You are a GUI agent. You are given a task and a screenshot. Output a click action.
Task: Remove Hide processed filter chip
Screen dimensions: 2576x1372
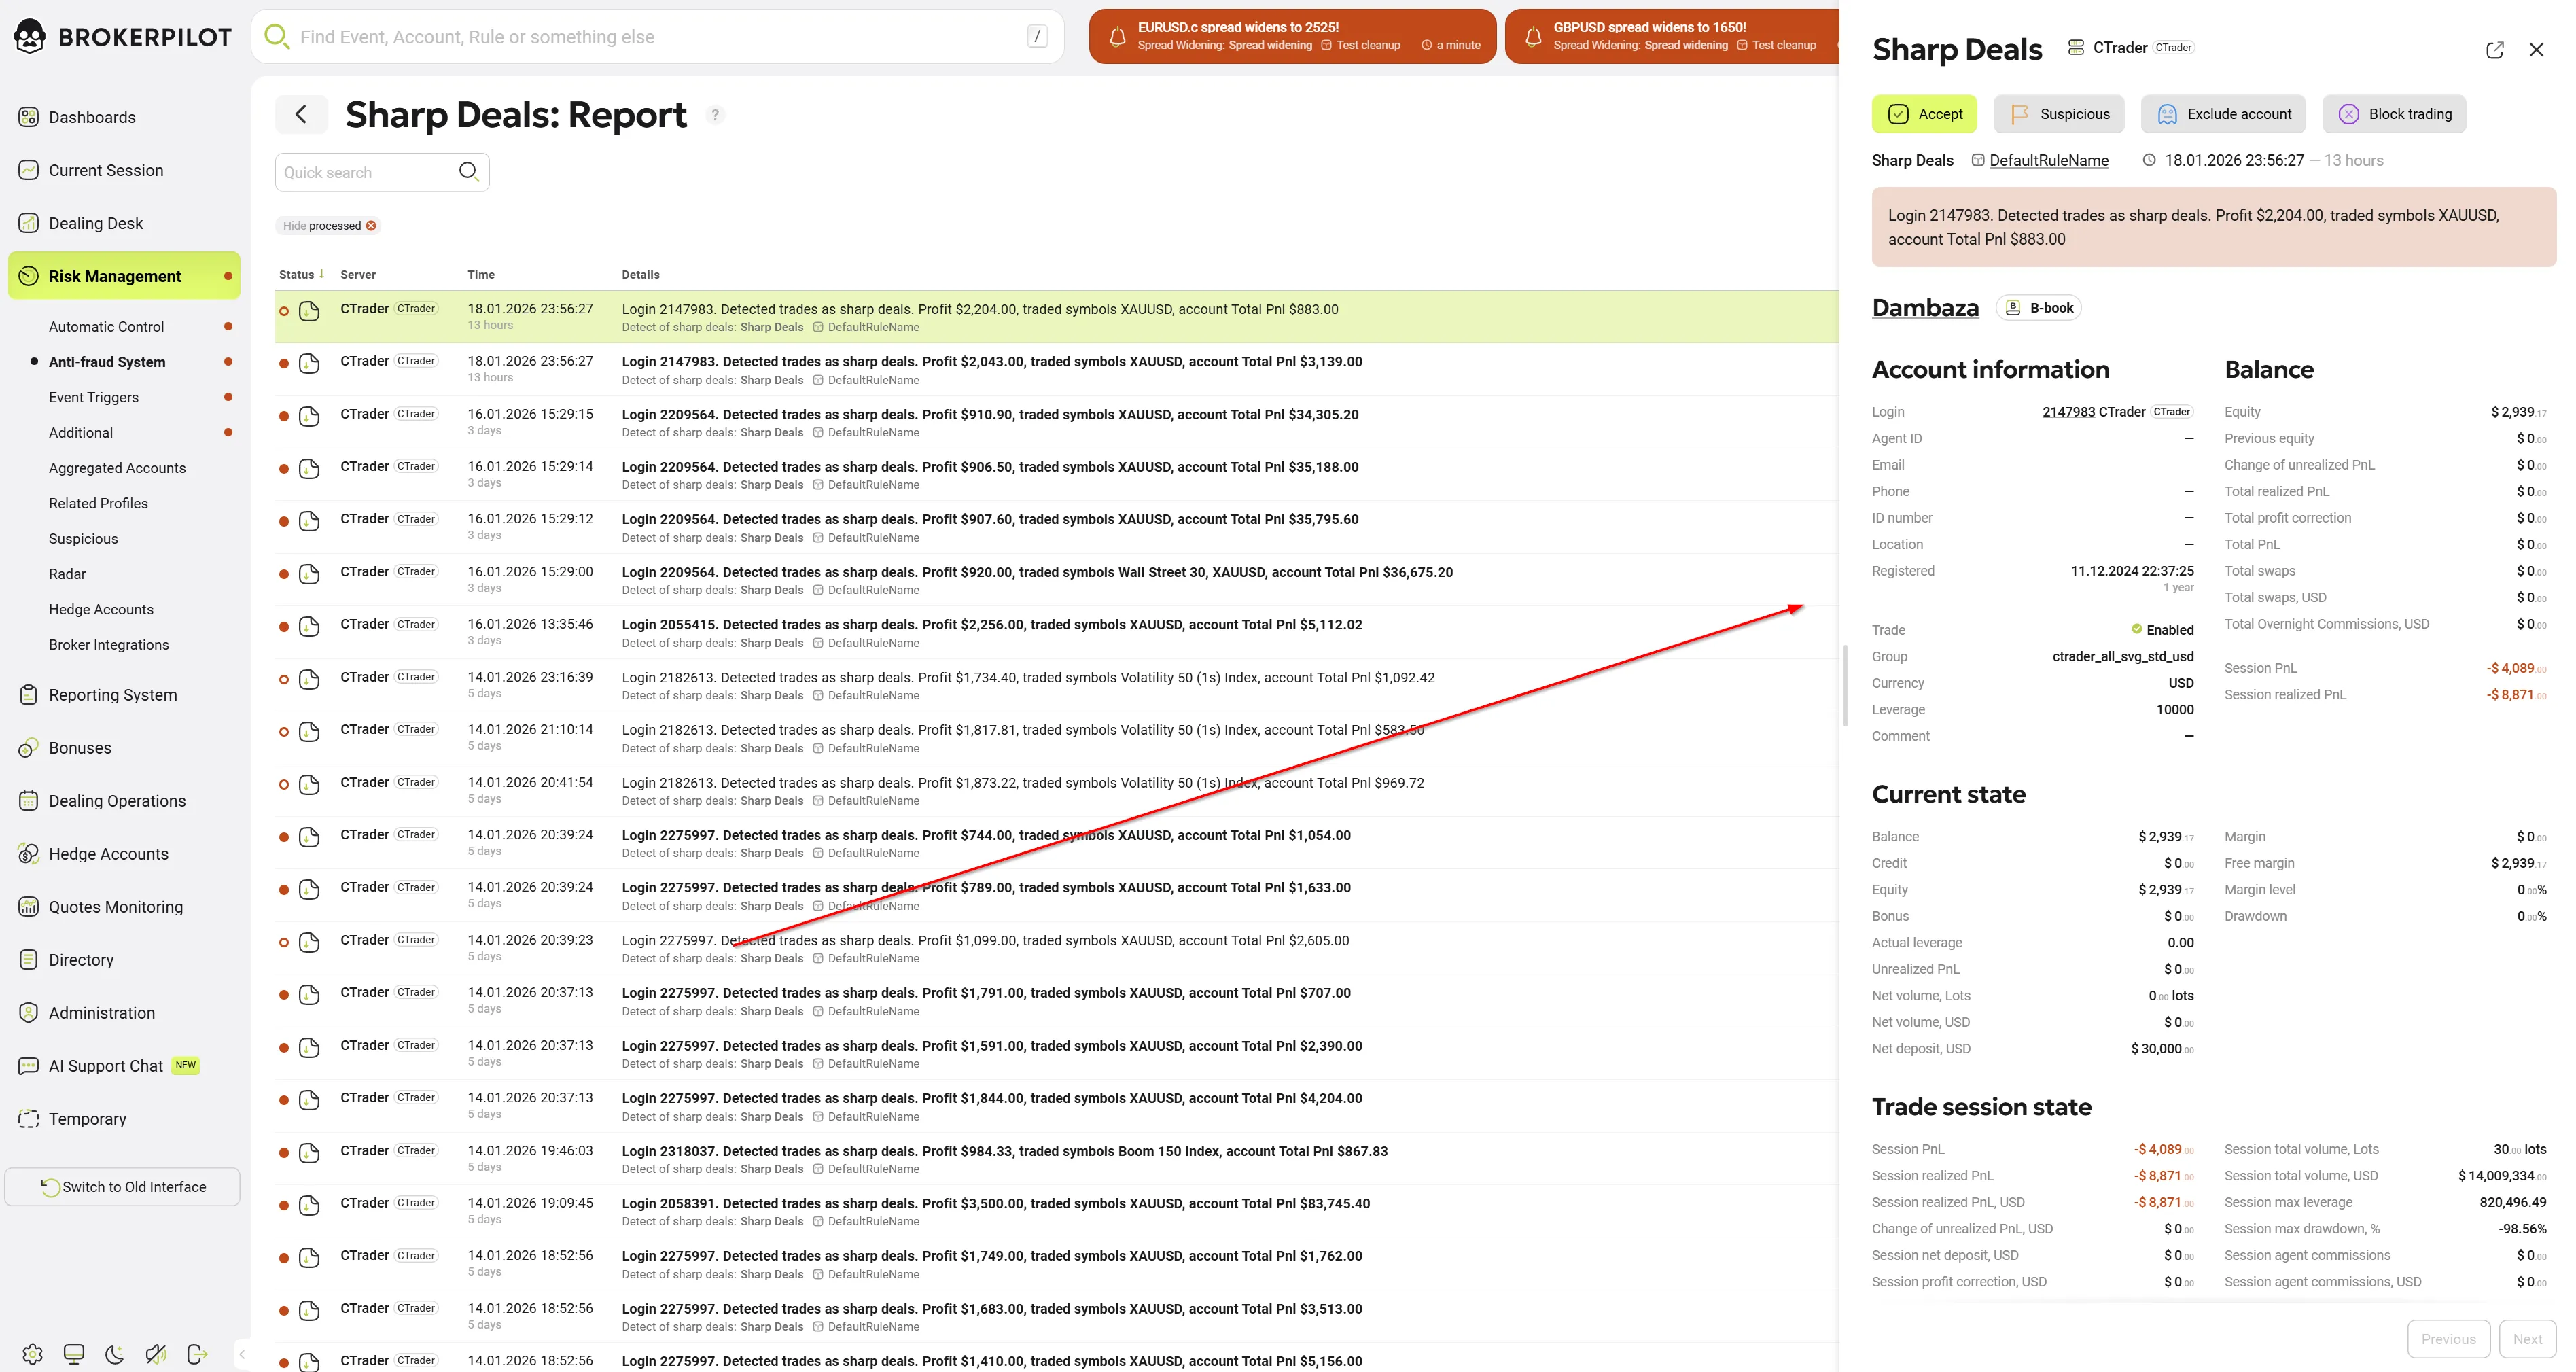pos(372,226)
